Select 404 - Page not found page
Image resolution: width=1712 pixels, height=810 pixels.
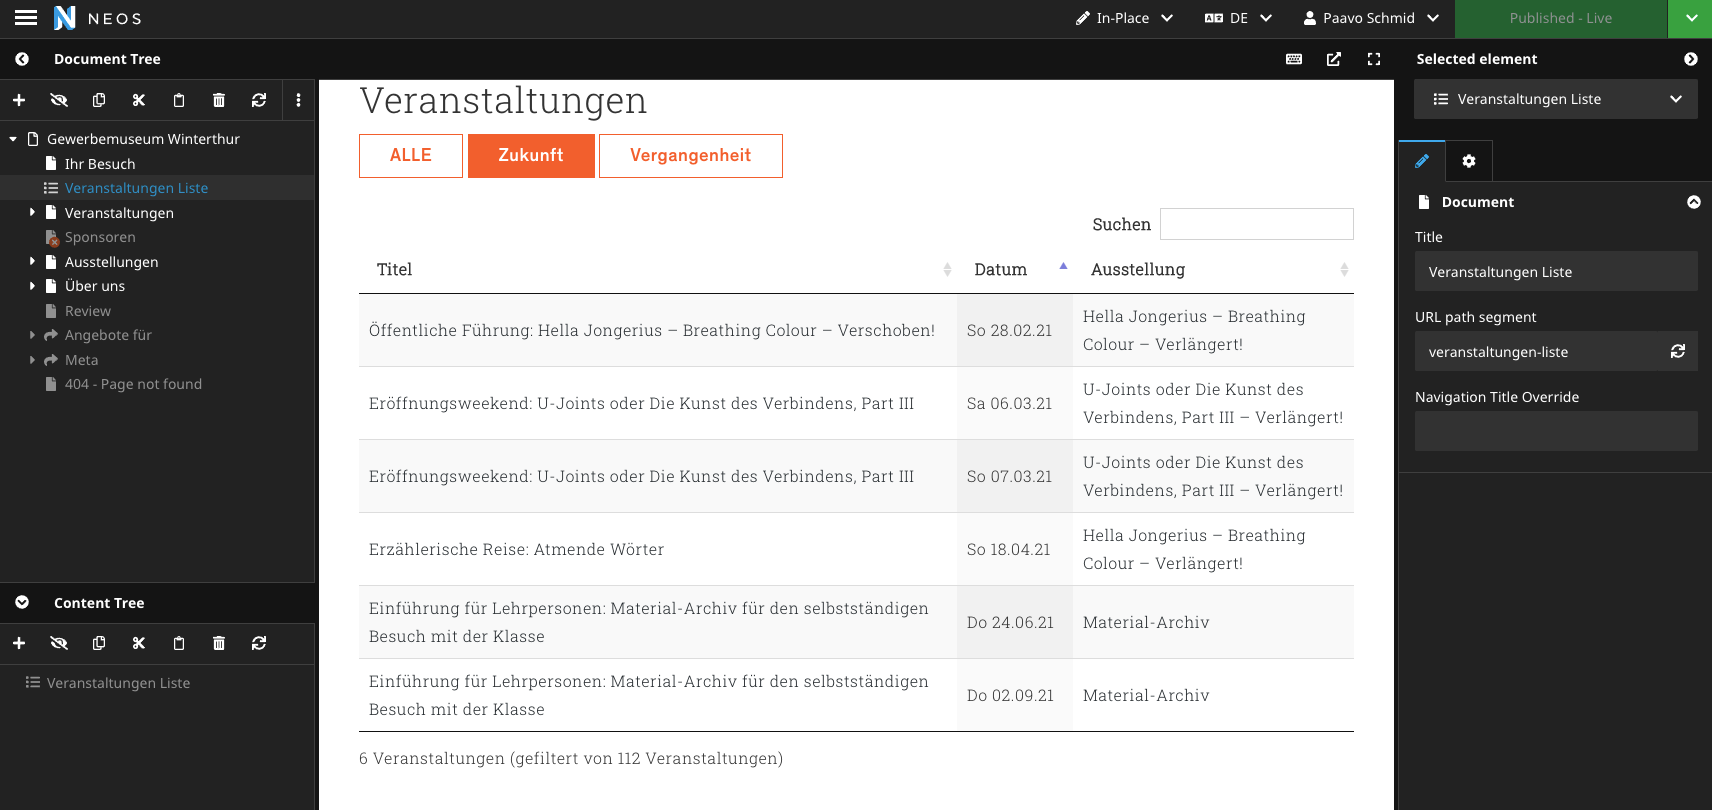tap(133, 384)
